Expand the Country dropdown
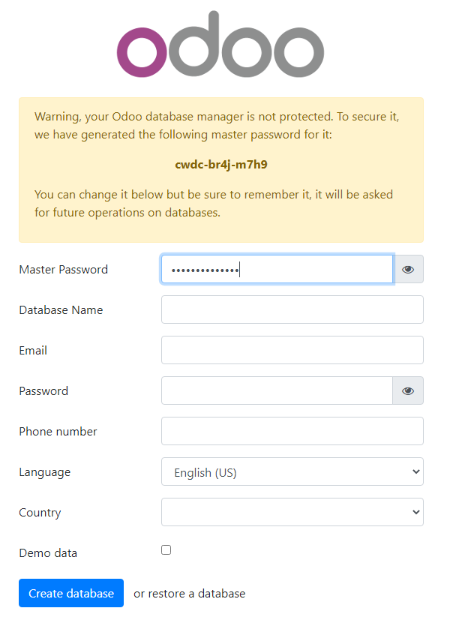This screenshot has height=632, width=455. (x=292, y=512)
